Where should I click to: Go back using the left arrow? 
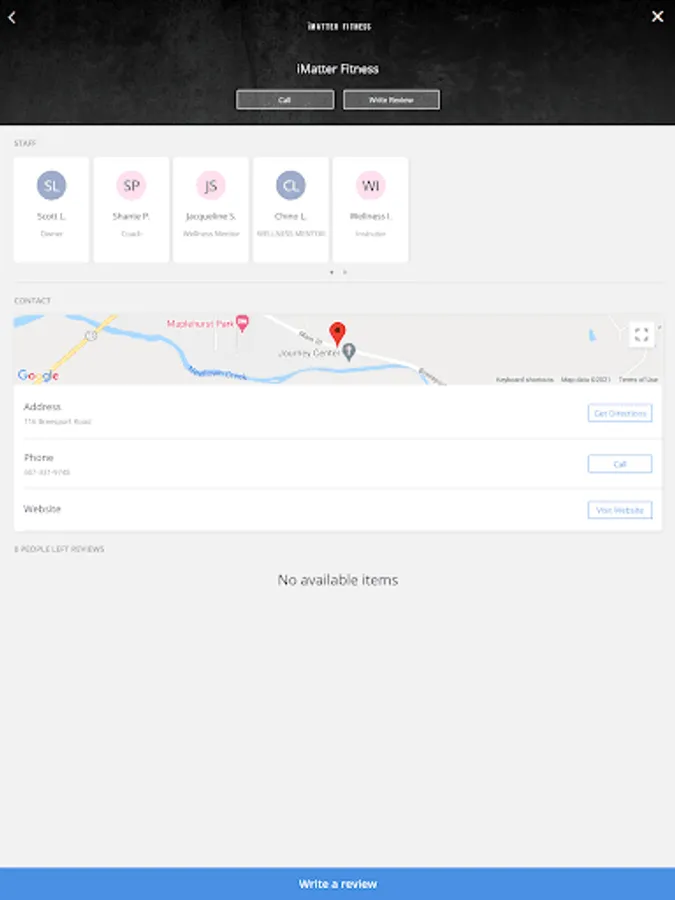coord(11,17)
